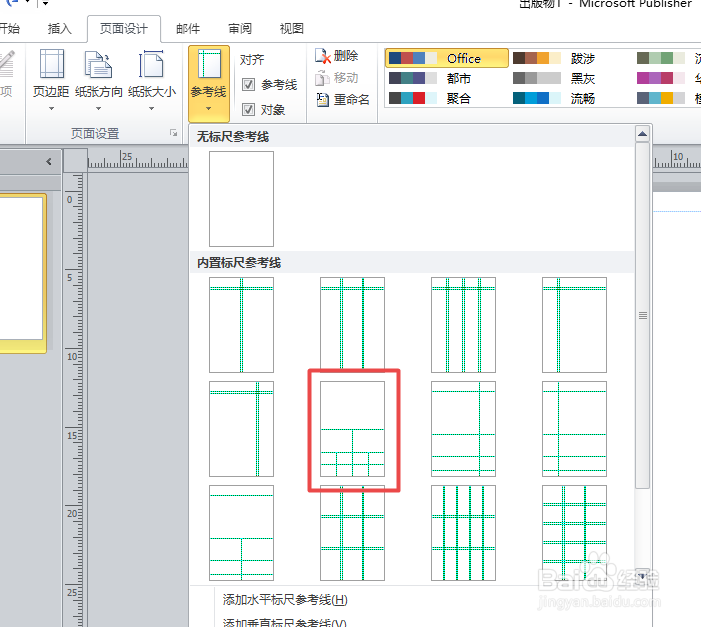Expand the 纸张方向 dropdown arrow
The width and height of the screenshot is (701, 627).
click(98, 109)
